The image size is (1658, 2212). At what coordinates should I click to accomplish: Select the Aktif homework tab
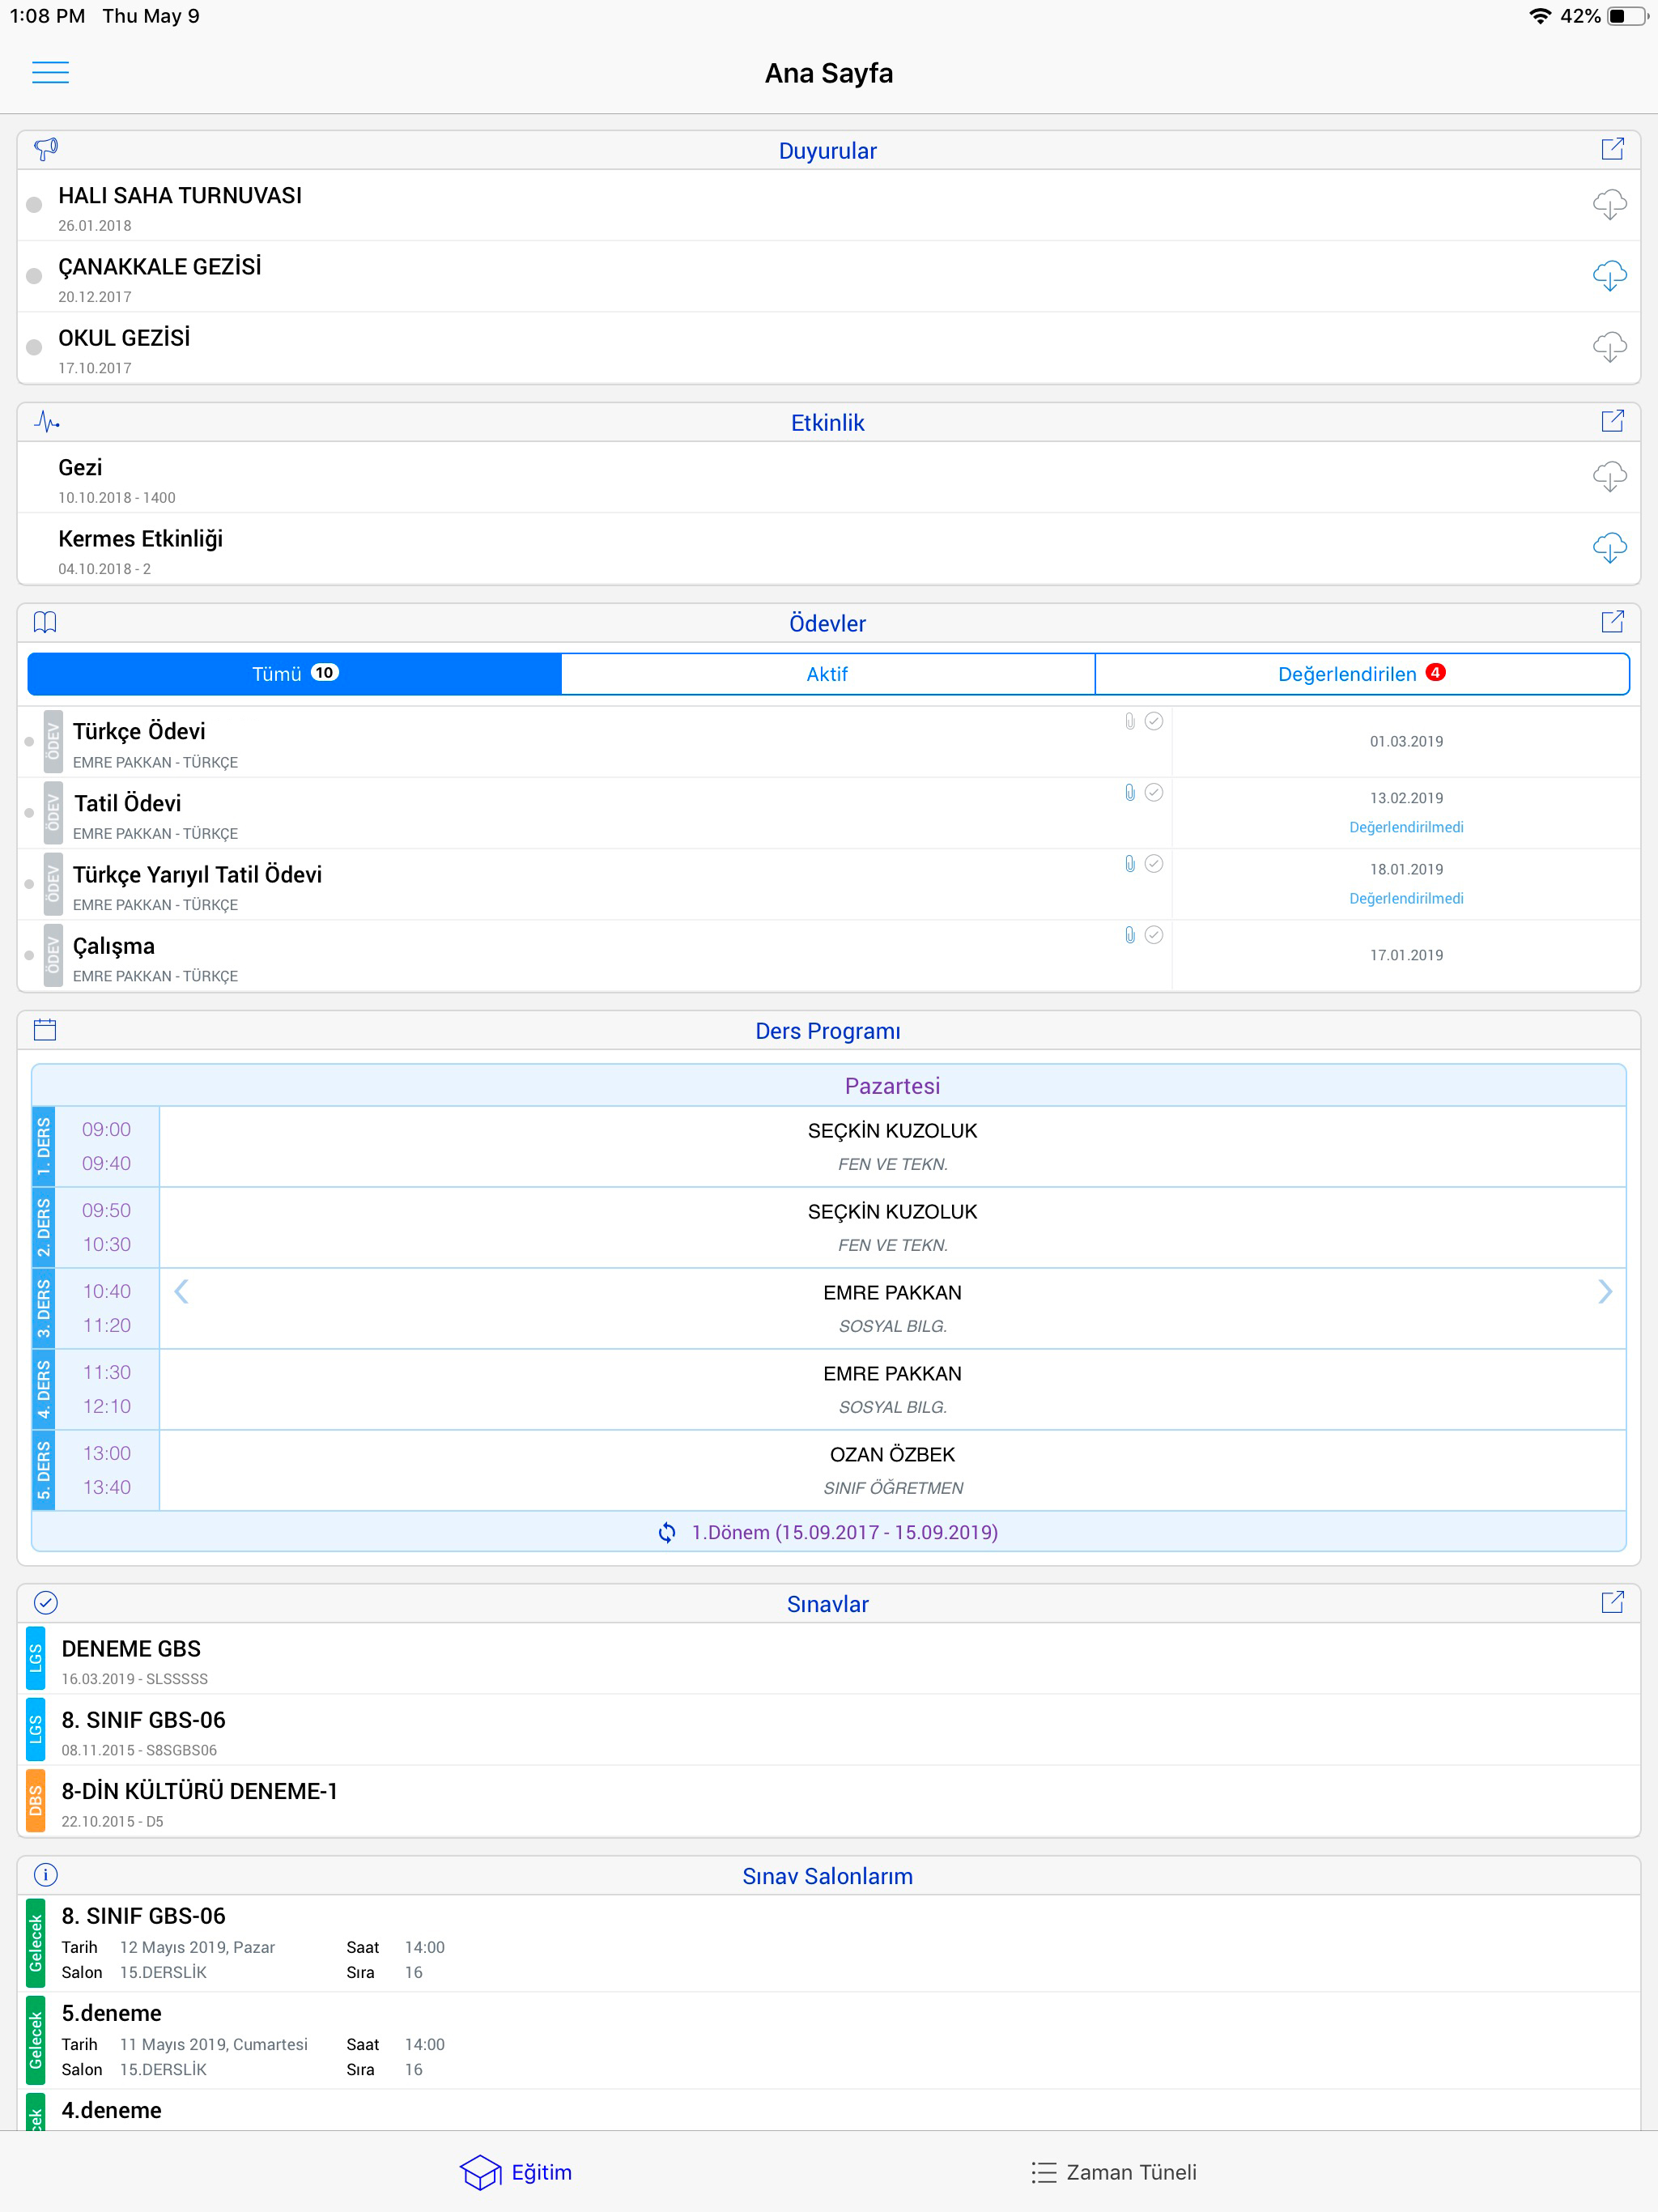827,674
